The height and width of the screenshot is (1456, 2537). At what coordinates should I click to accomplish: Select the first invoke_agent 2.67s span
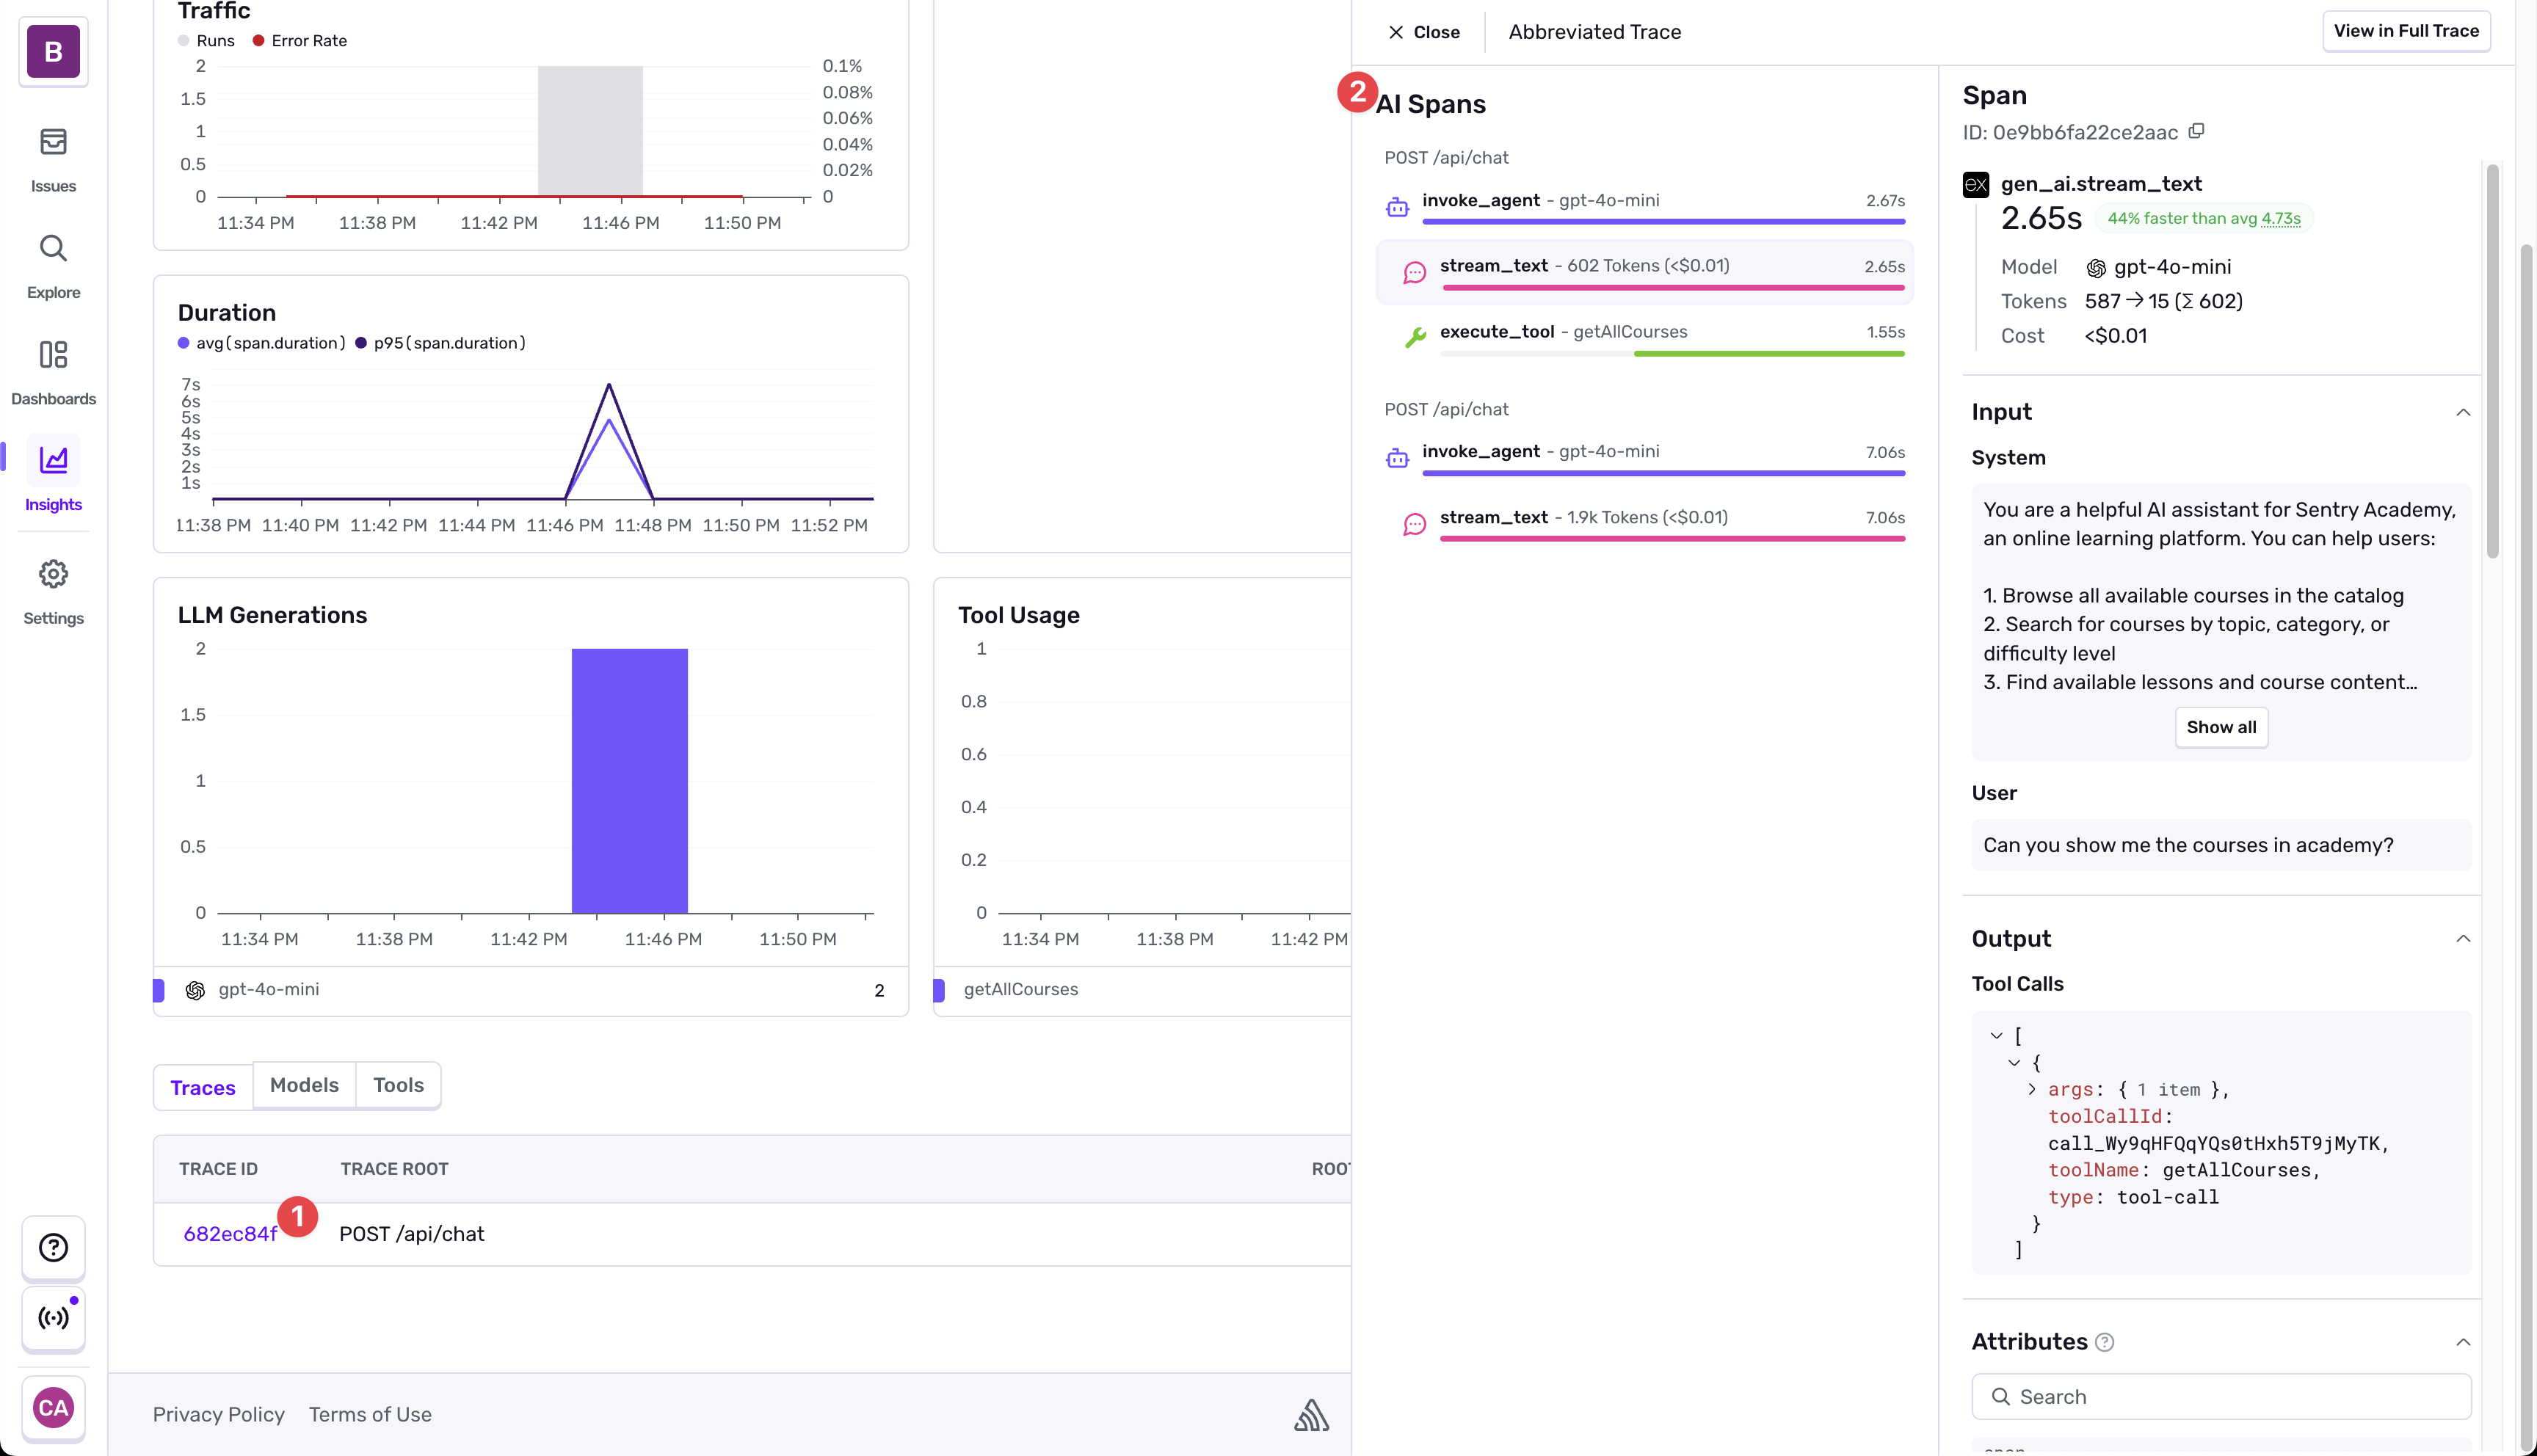pos(1644,207)
